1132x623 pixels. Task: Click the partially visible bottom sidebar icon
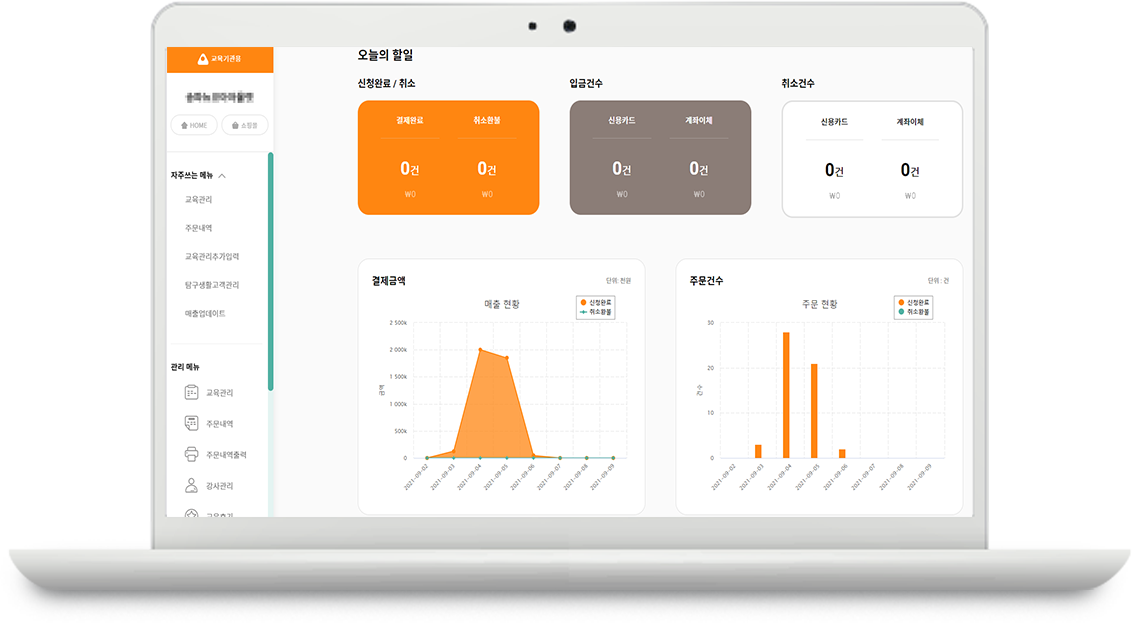191,513
